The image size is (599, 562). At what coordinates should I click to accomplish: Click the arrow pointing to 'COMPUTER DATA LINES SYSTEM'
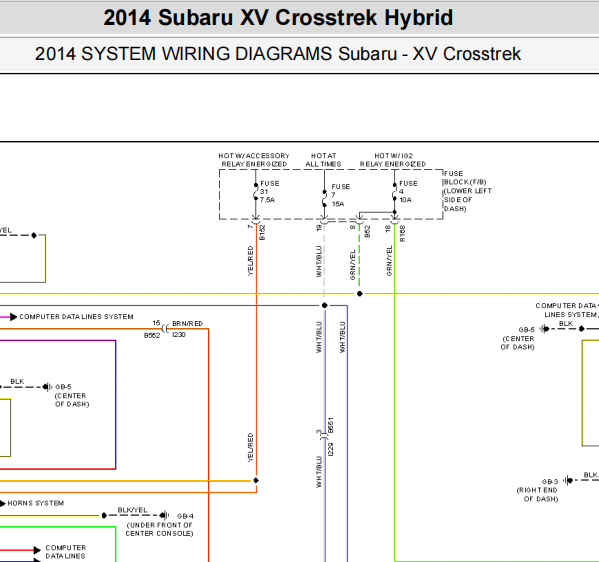point(13,317)
